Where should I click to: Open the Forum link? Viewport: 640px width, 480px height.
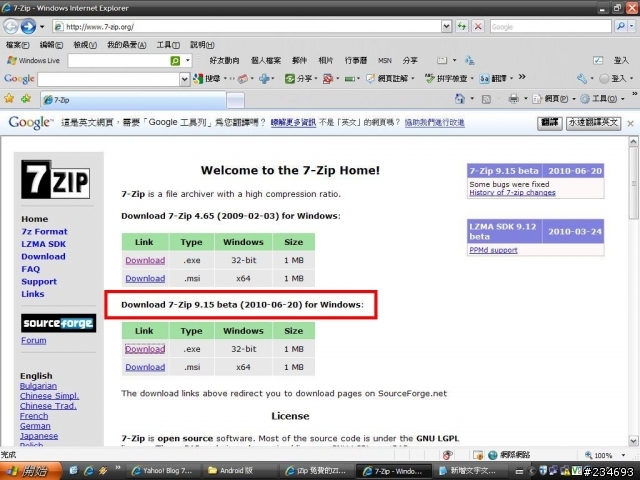coord(33,340)
